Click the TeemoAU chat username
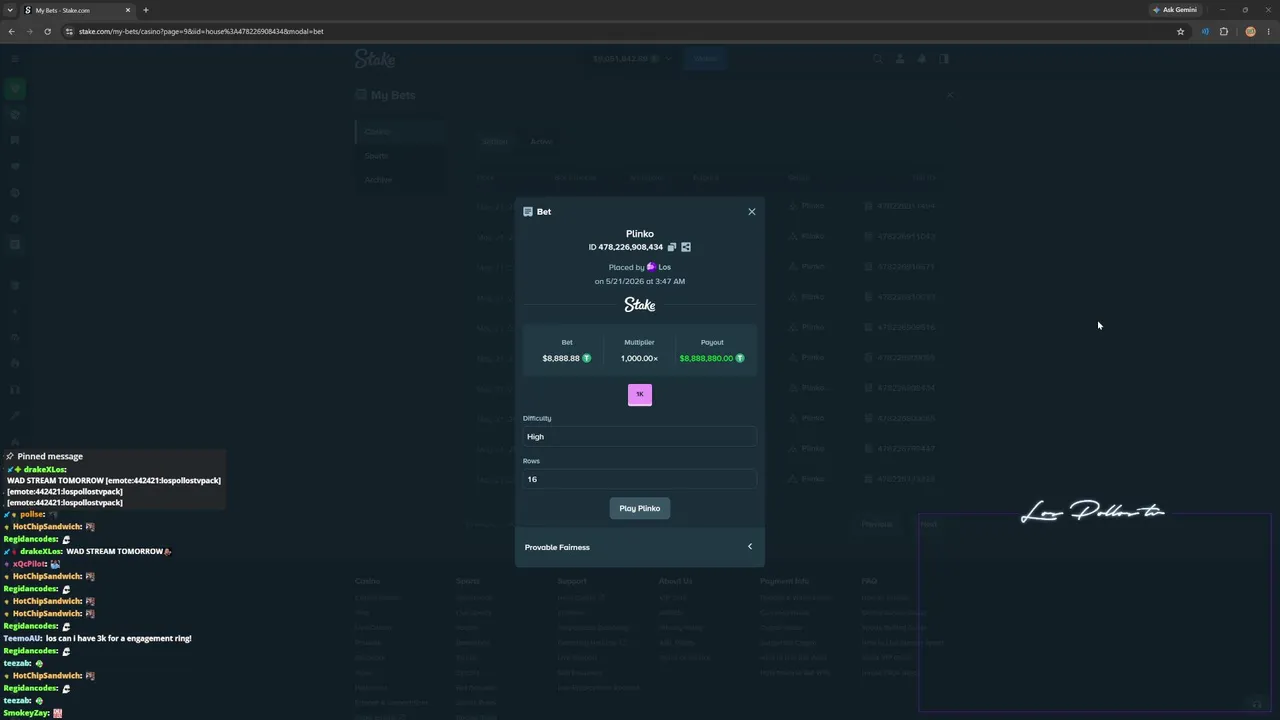 22,638
